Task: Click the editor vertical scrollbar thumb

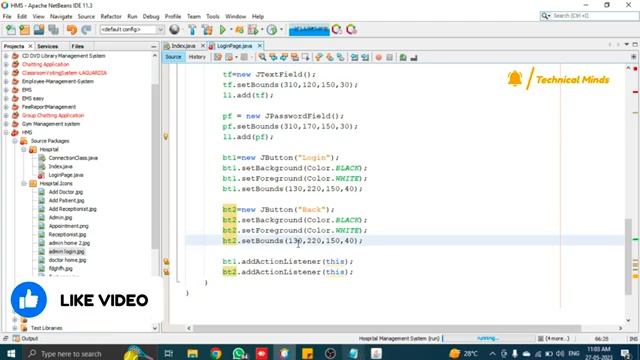Action: [628, 256]
